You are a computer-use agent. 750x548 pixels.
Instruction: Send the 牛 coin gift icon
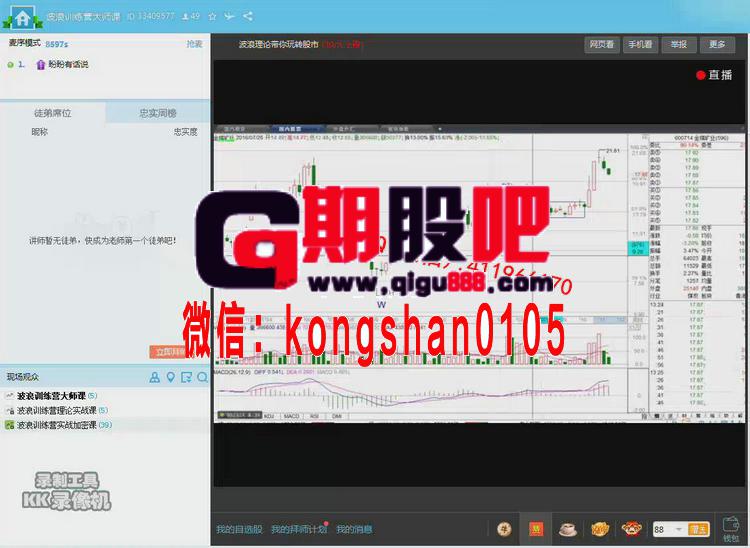[x=504, y=529]
